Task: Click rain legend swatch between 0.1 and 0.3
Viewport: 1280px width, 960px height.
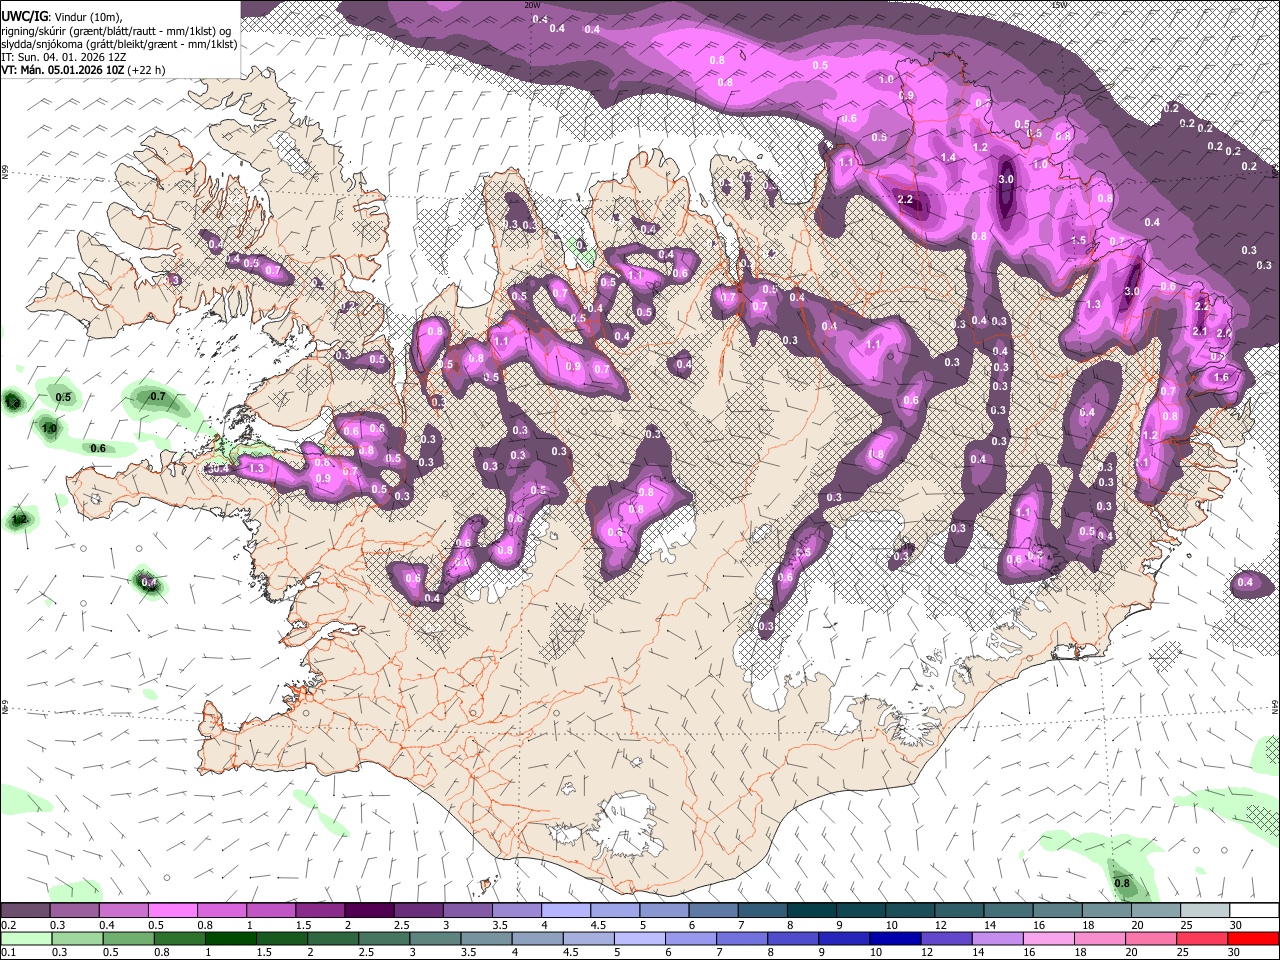Action: [x=25, y=938]
